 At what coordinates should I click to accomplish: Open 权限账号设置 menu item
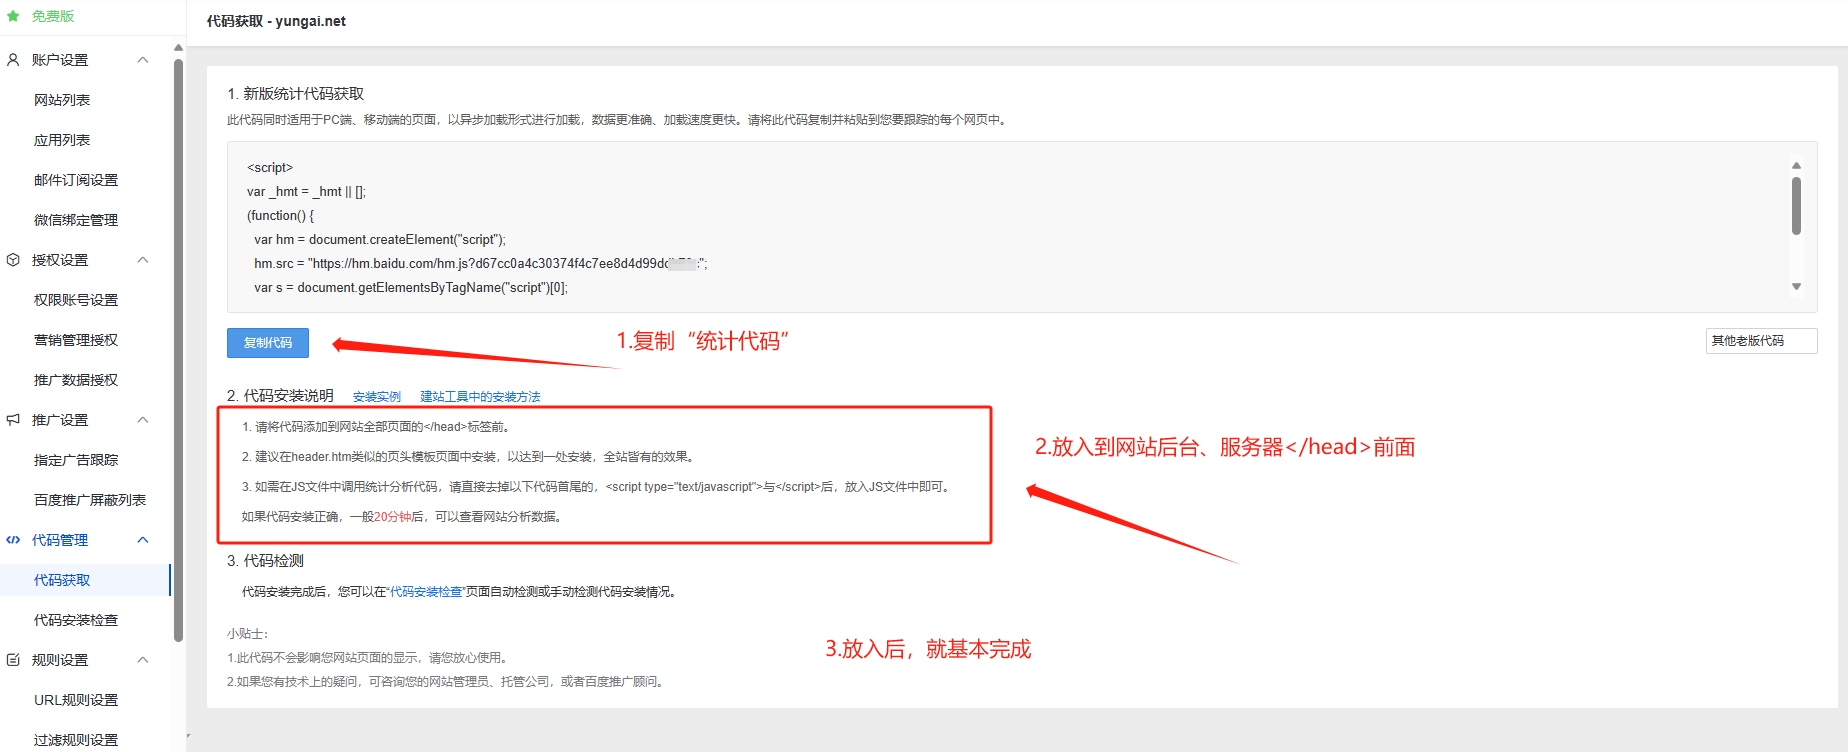point(76,300)
